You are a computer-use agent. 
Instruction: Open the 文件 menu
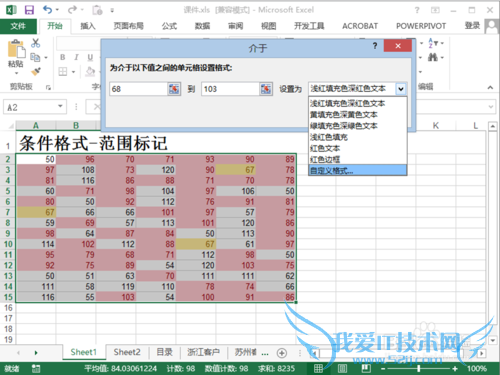[18, 26]
